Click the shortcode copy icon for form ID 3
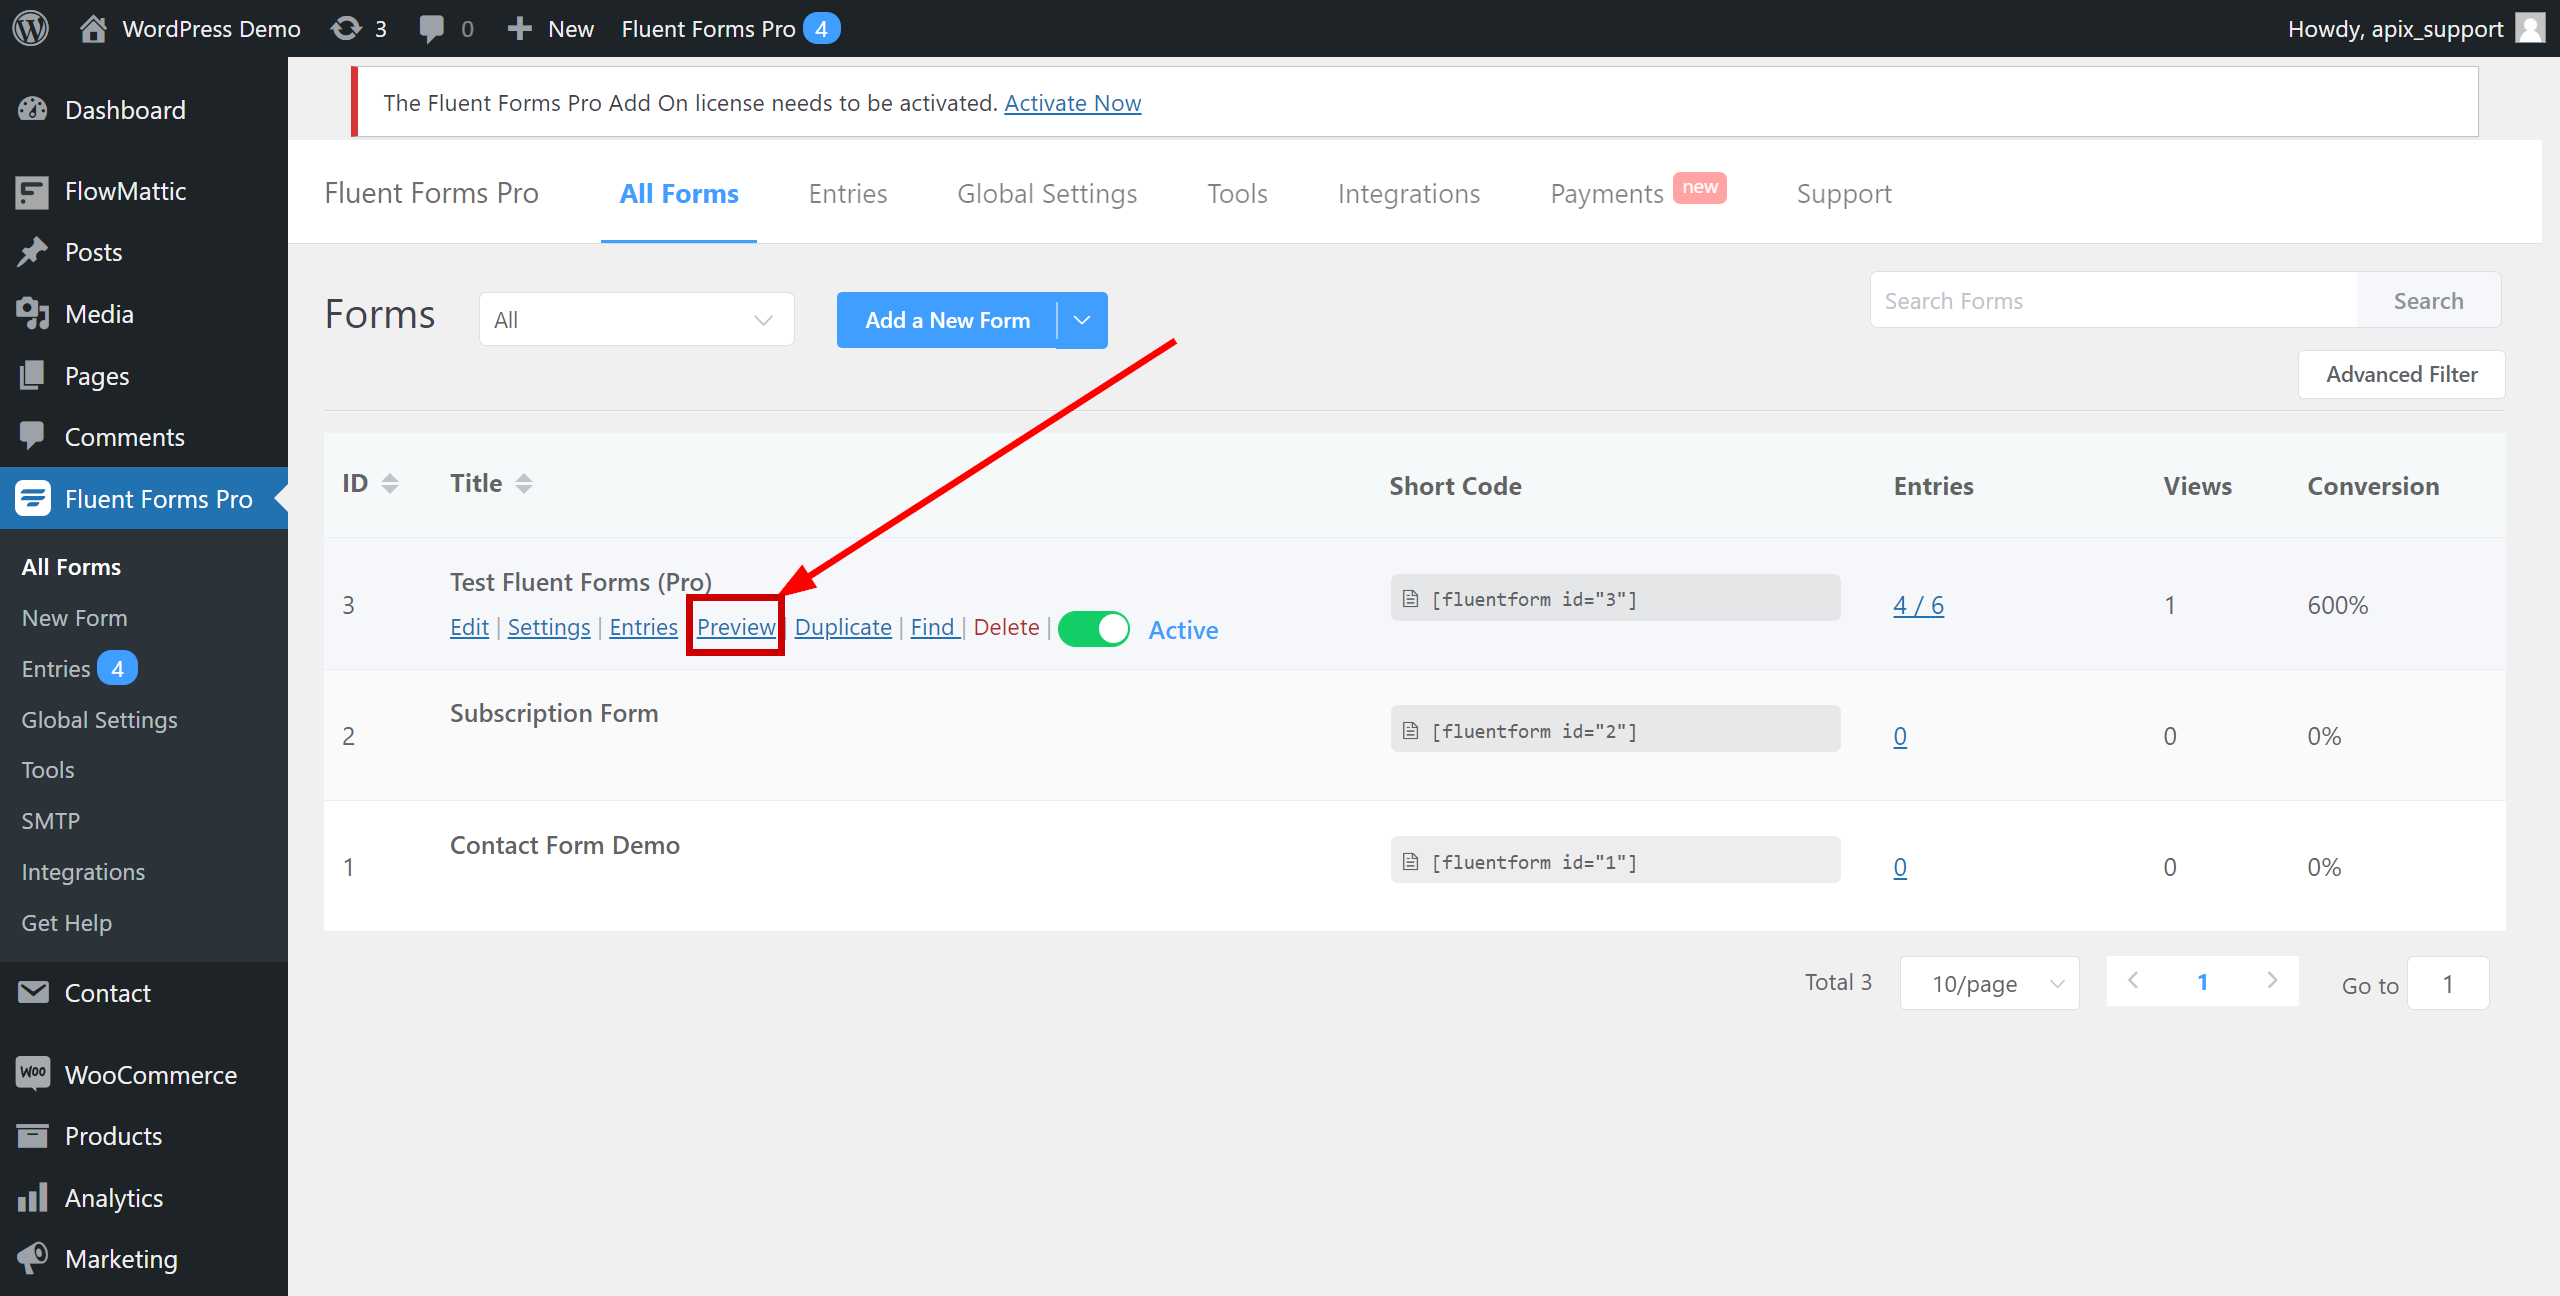Viewport: 2560px width, 1296px height. 1411,597
